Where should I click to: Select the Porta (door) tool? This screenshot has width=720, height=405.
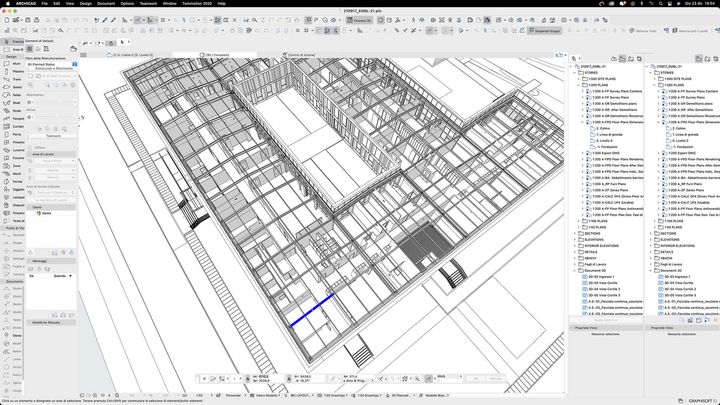coord(13,134)
